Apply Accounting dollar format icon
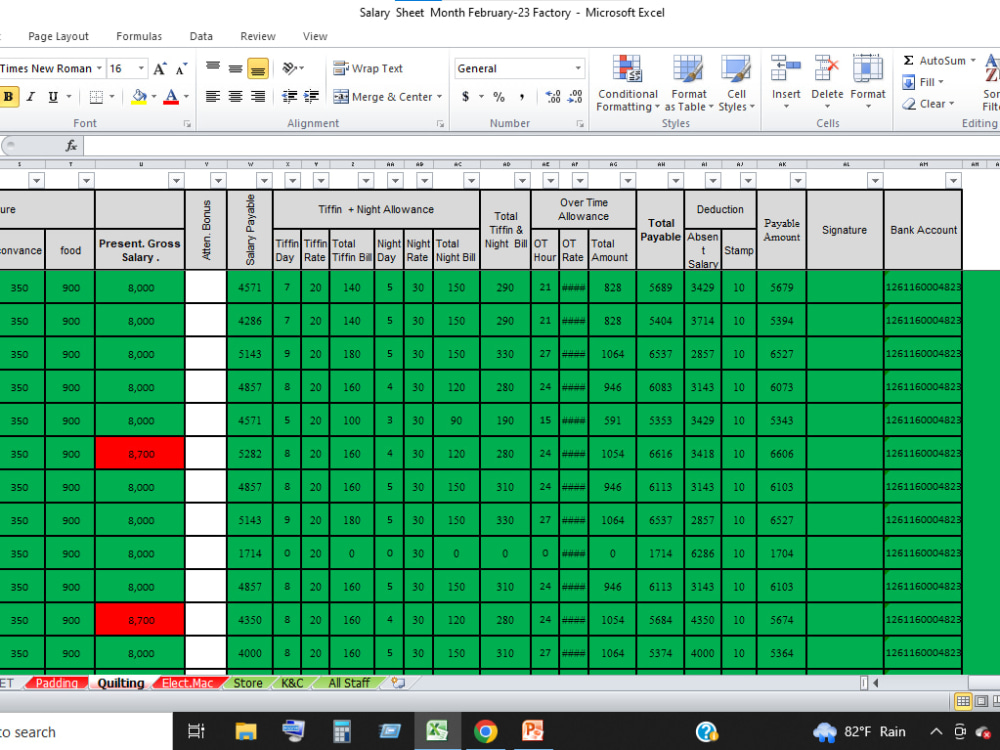This screenshot has width=1000, height=750. click(x=466, y=97)
